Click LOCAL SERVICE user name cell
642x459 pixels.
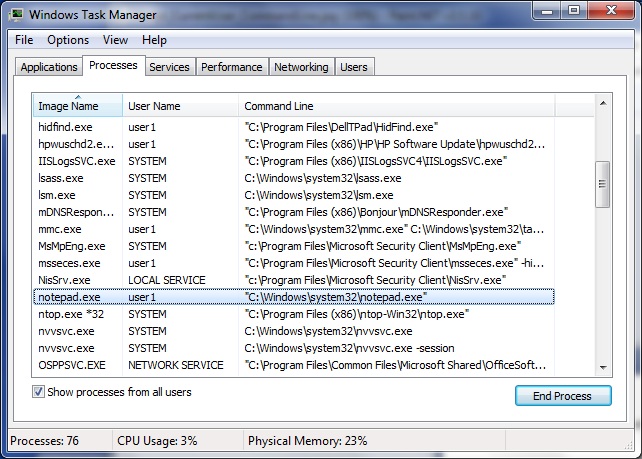pyautogui.click(x=167, y=280)
